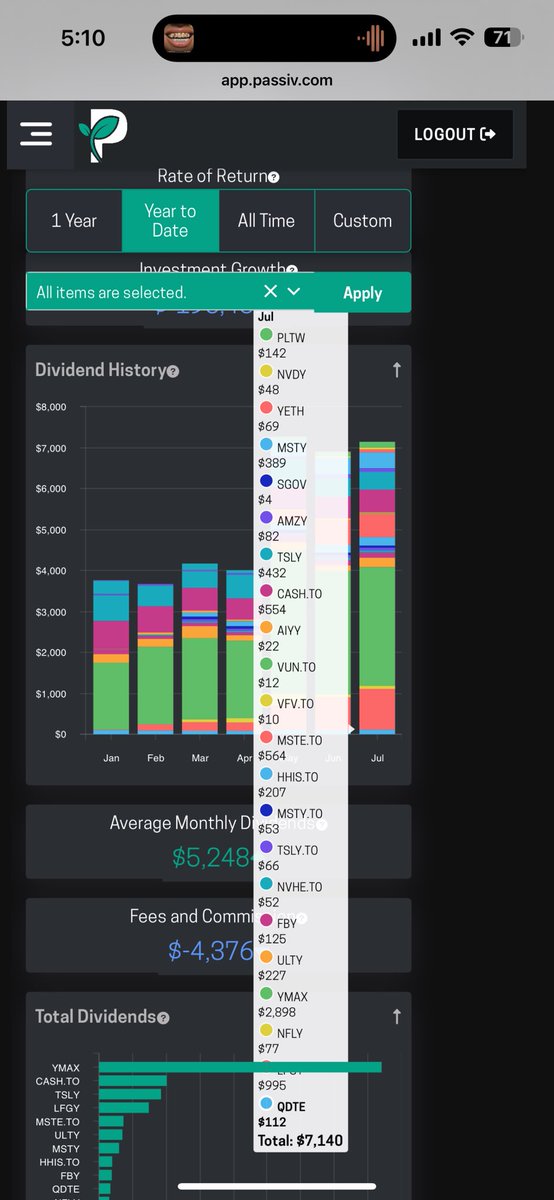
Task: Click the July dividend bar
Action: [377, 588]
